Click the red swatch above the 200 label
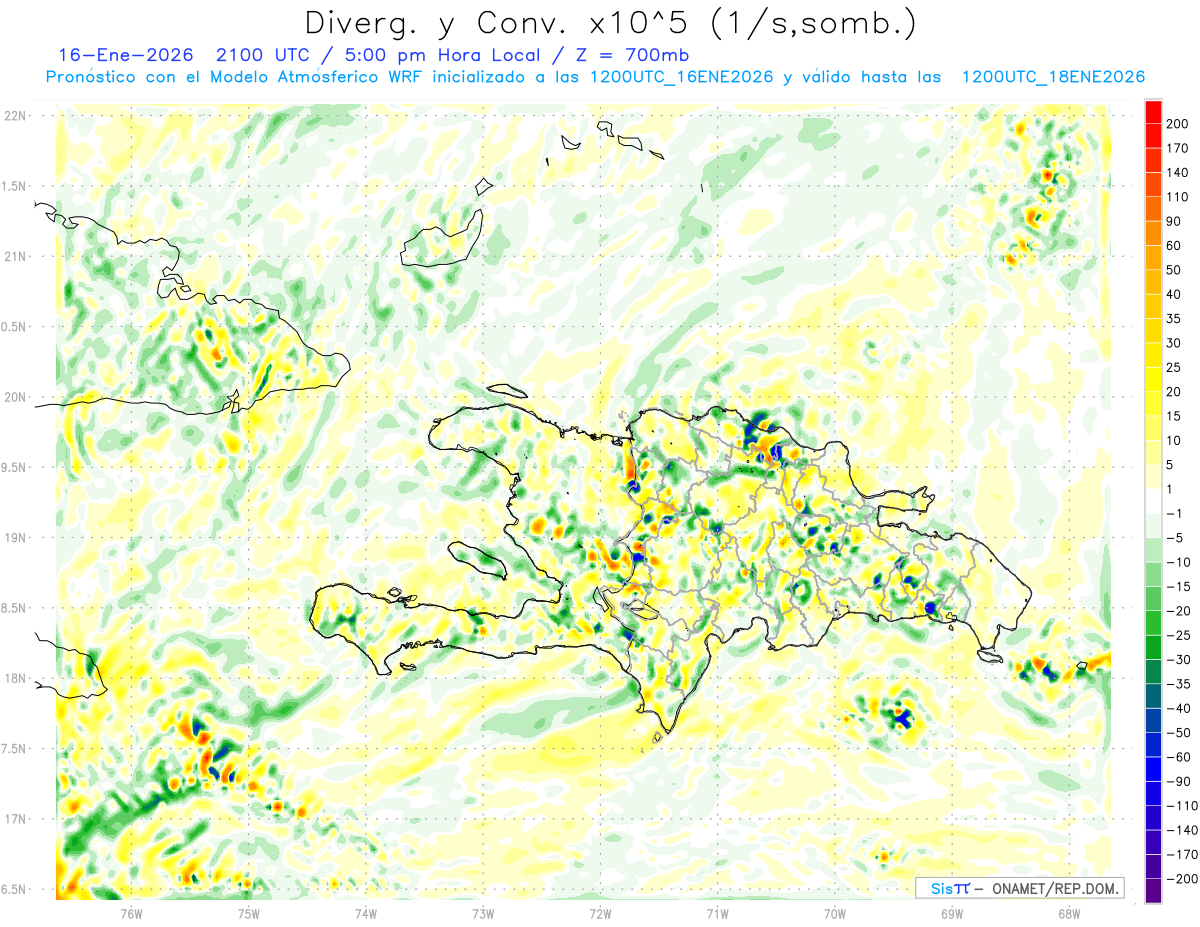 pos(1153,111)
